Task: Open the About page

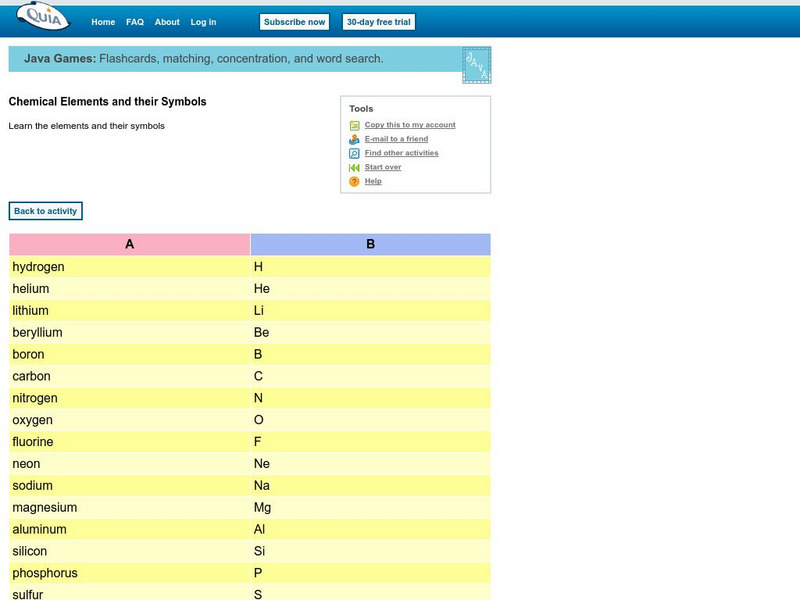Action: point(167,20)
